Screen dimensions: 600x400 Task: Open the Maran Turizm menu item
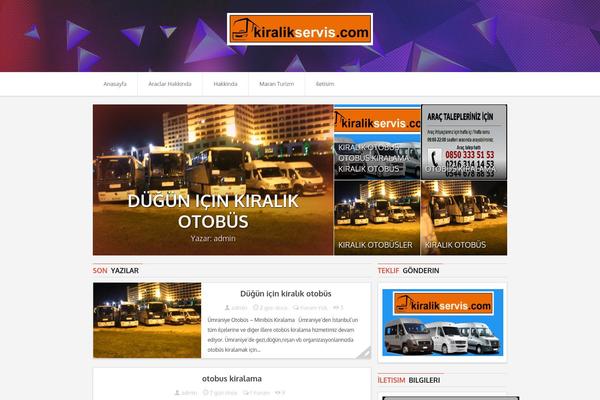277,84
